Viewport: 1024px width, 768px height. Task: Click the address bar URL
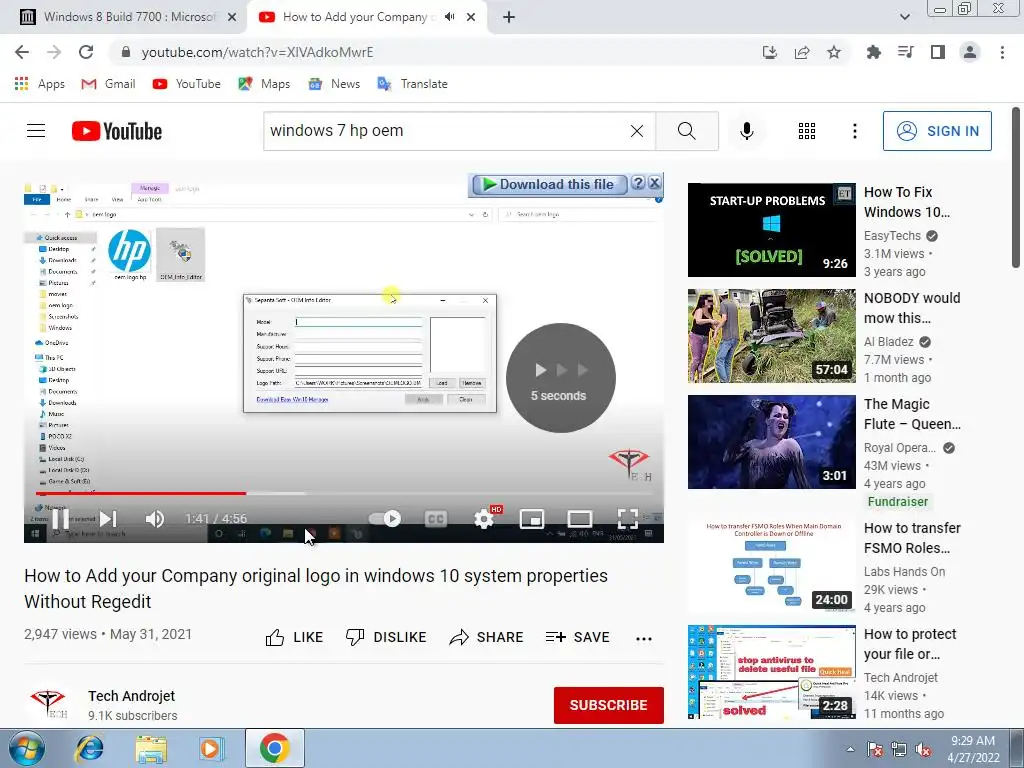pos(257,52)
